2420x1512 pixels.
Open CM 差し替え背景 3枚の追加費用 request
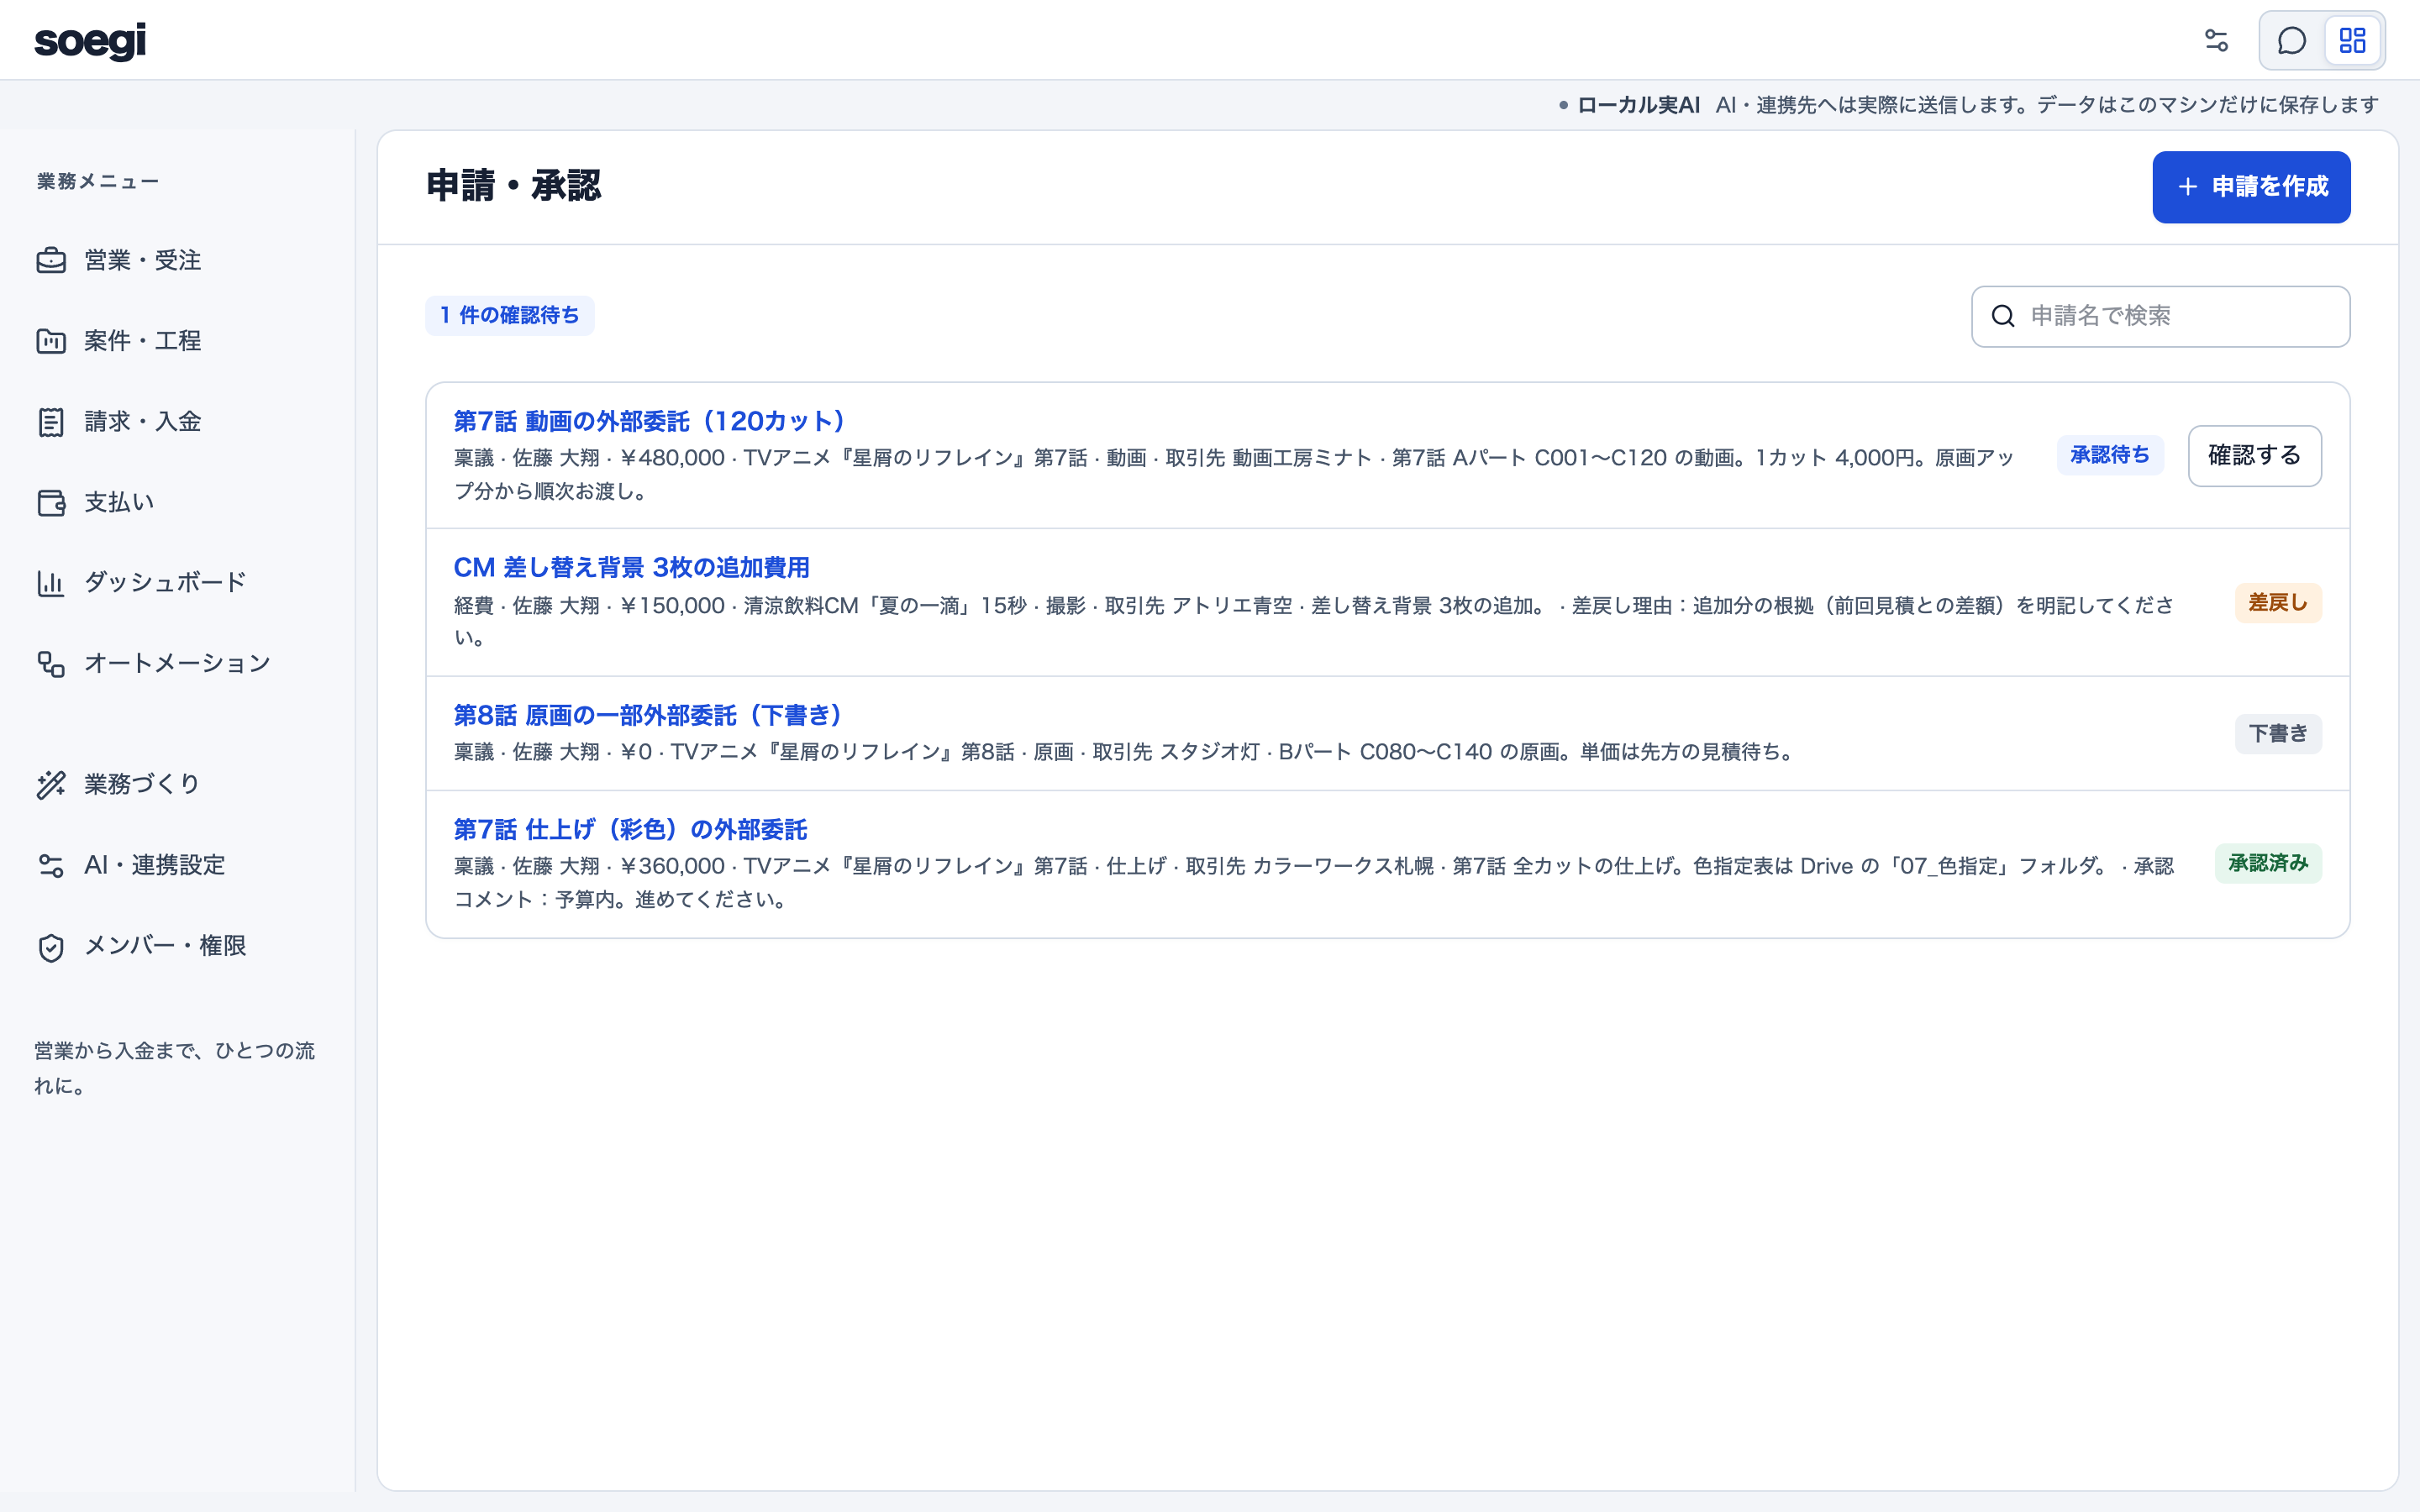pyautogui.click(x=631, y=567)
